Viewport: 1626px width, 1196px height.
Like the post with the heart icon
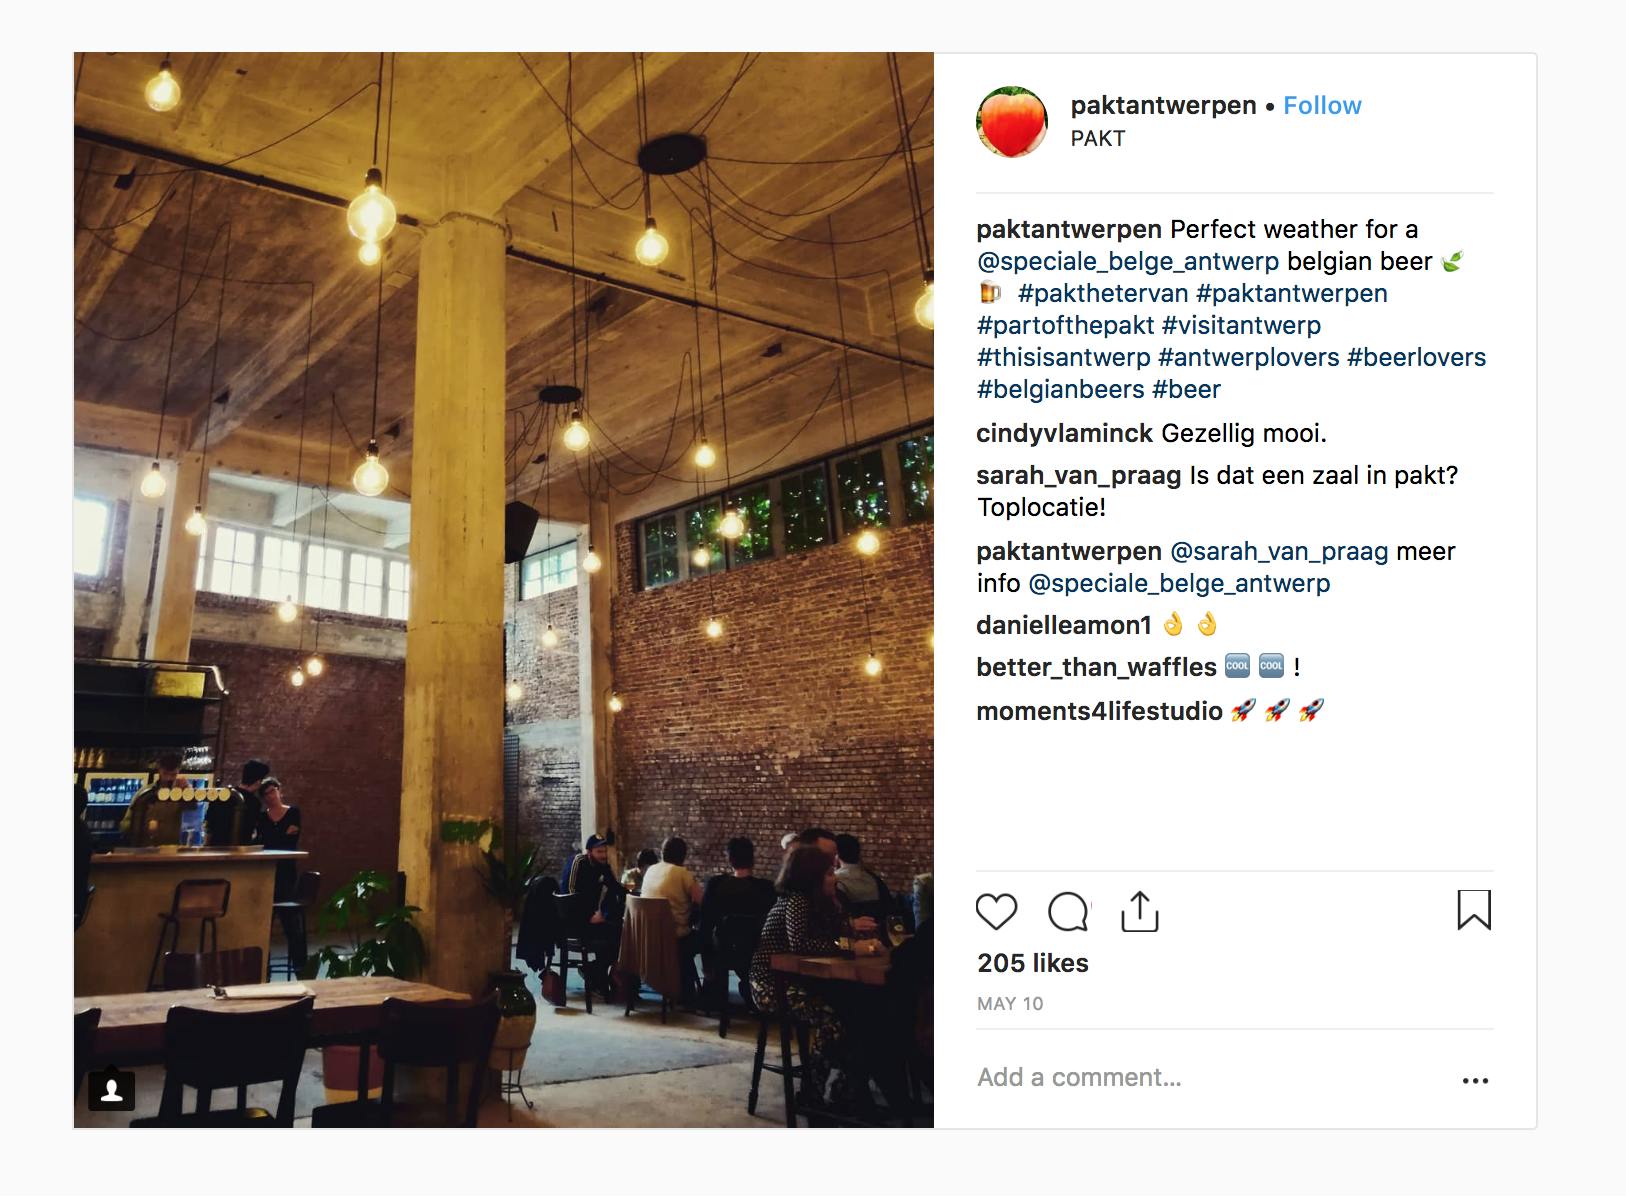[x=996, y=912]
